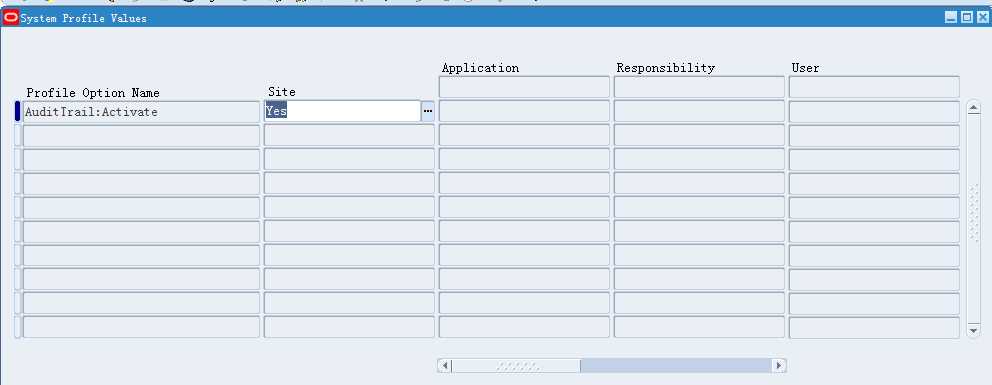Image resolution: width=992 pixels, height=385 pixels.
Task: Click the Site column label
Action: click(282, 92)
